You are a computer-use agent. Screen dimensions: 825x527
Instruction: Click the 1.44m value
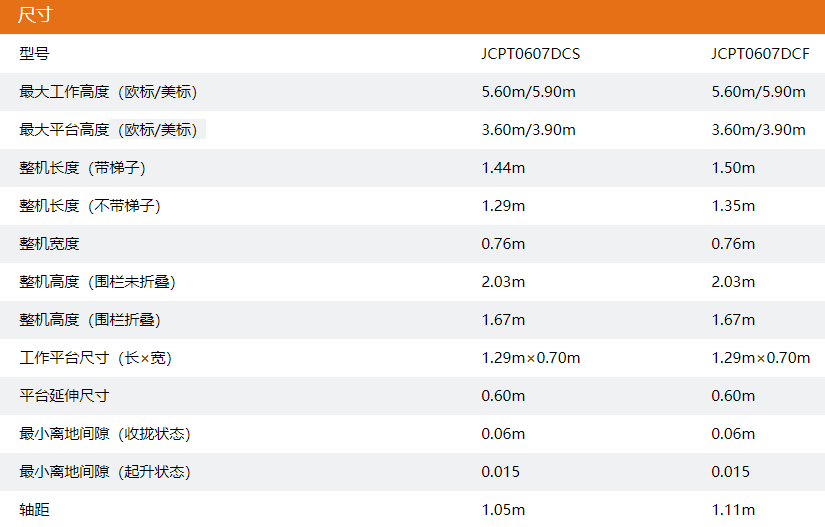(503, 168)
